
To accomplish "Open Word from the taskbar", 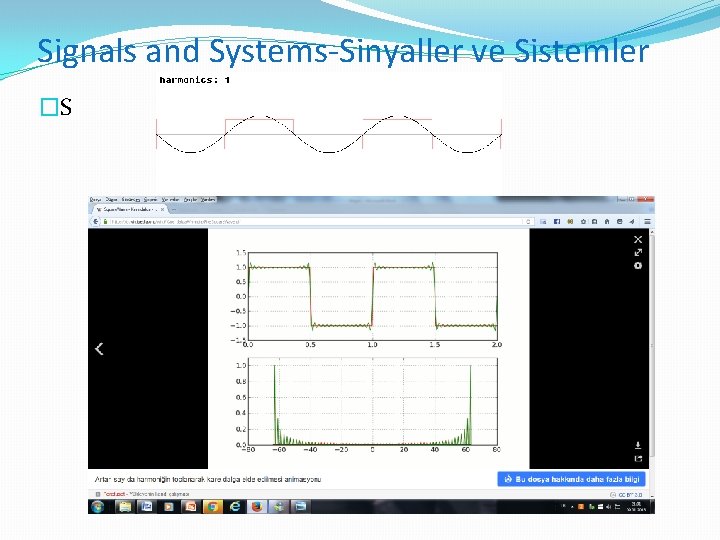I will (x=146, y=506).
